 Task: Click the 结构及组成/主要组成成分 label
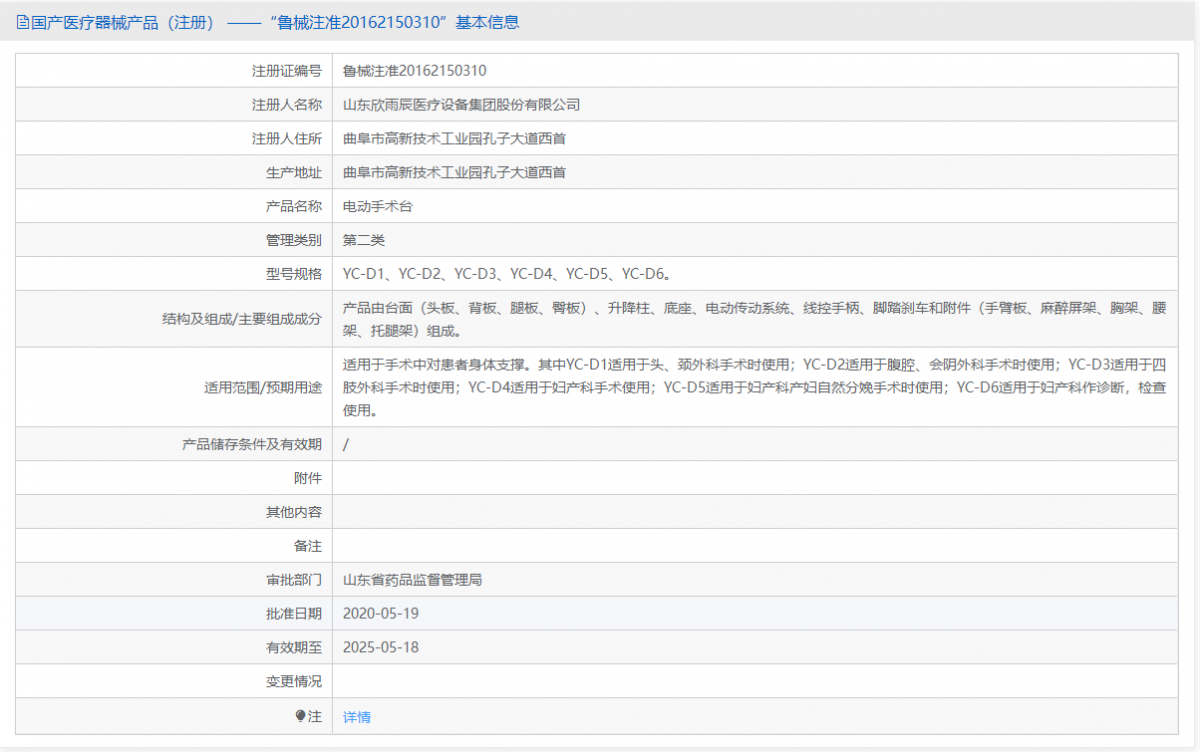(242, 319)
